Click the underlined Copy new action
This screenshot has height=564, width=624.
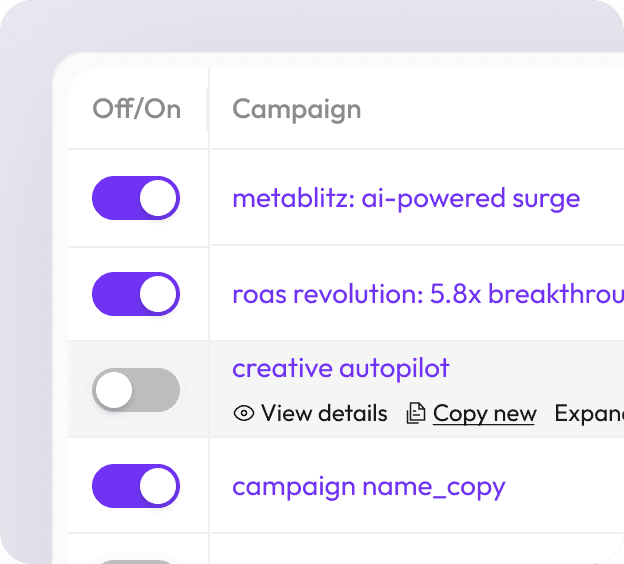(484, 414)
